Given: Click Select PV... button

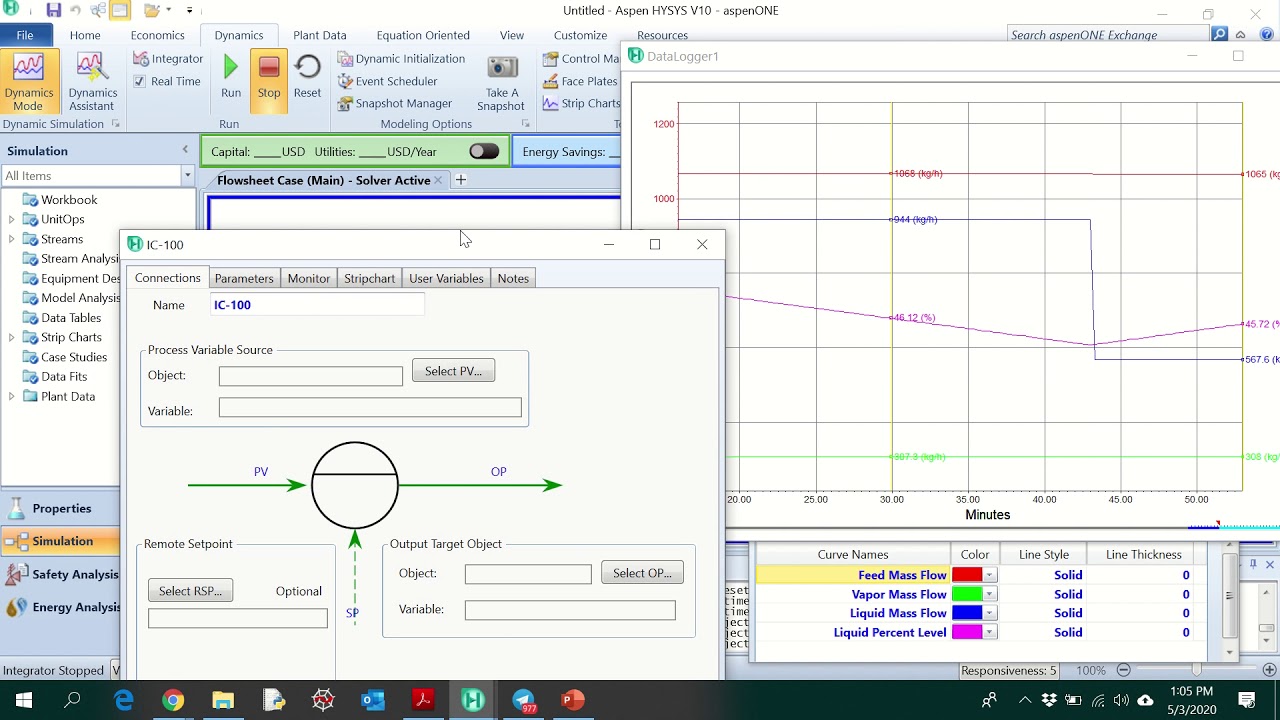Looking at the screenshot, I should (453, 371).
